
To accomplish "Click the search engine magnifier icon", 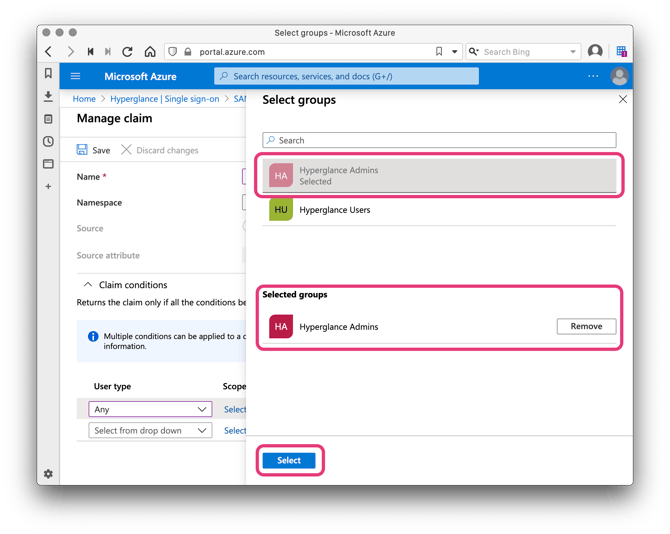I will point(473,52).
